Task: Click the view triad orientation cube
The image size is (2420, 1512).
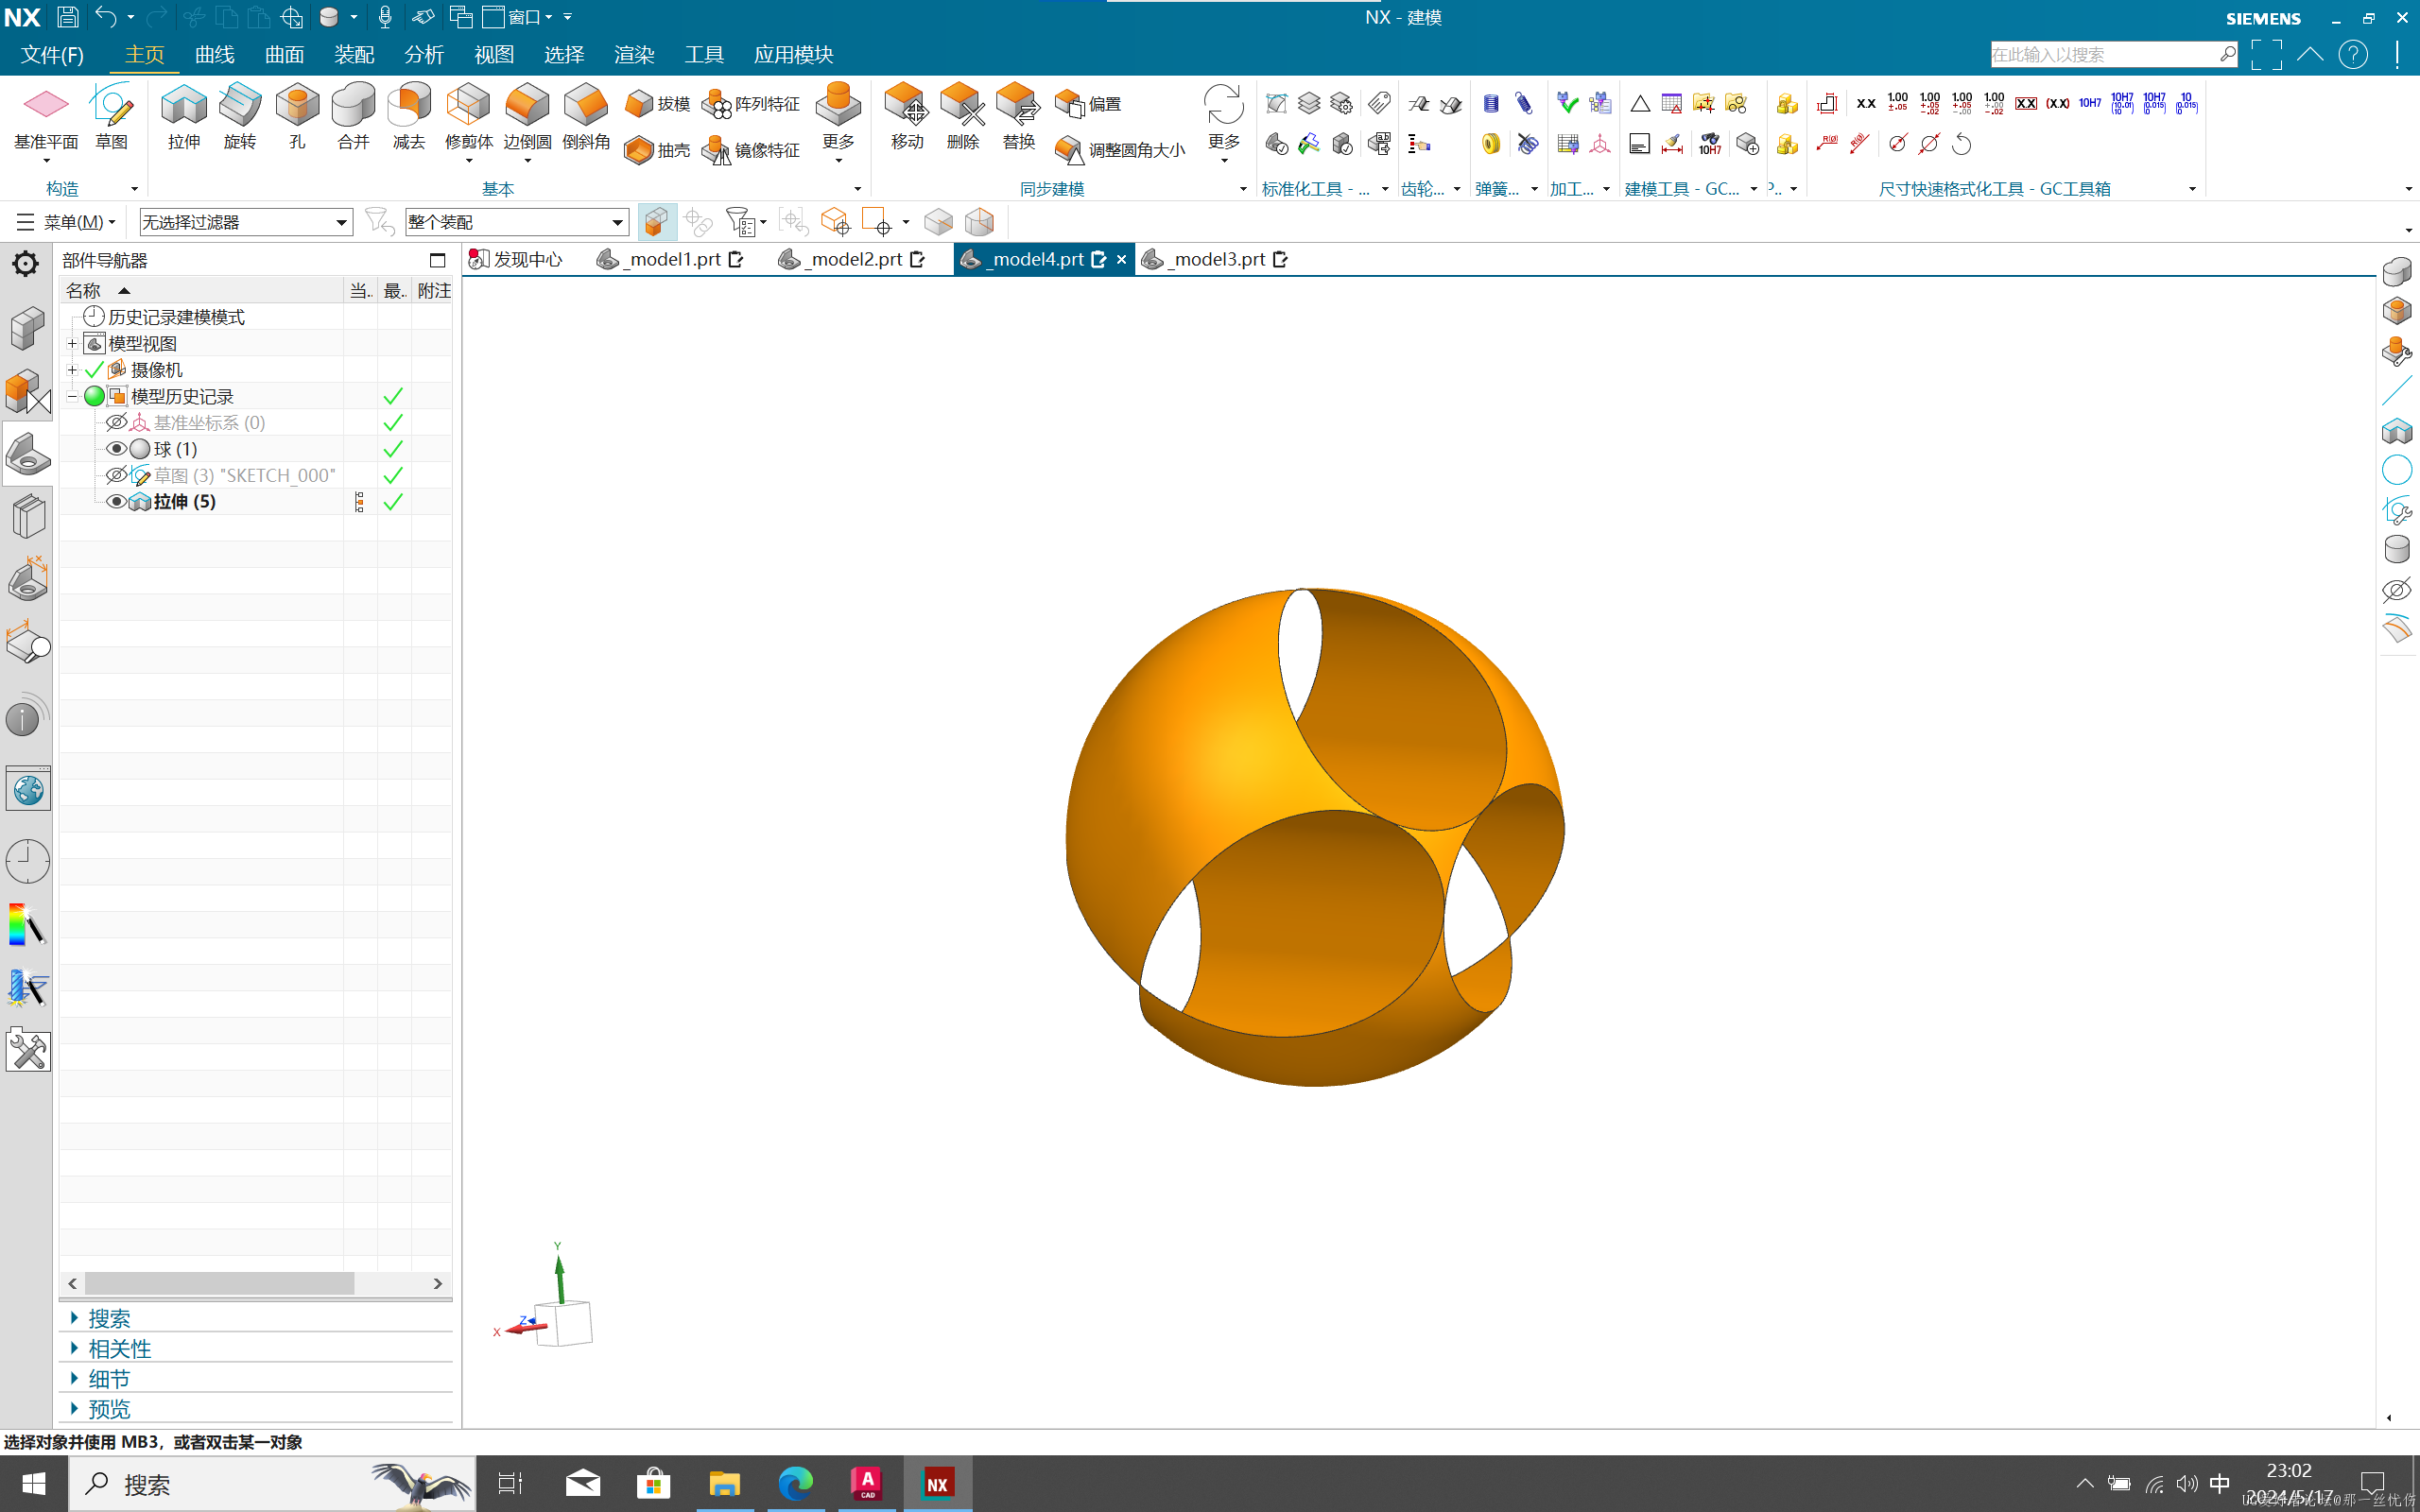Action: pyautogui.click(x=563, y=1322)
